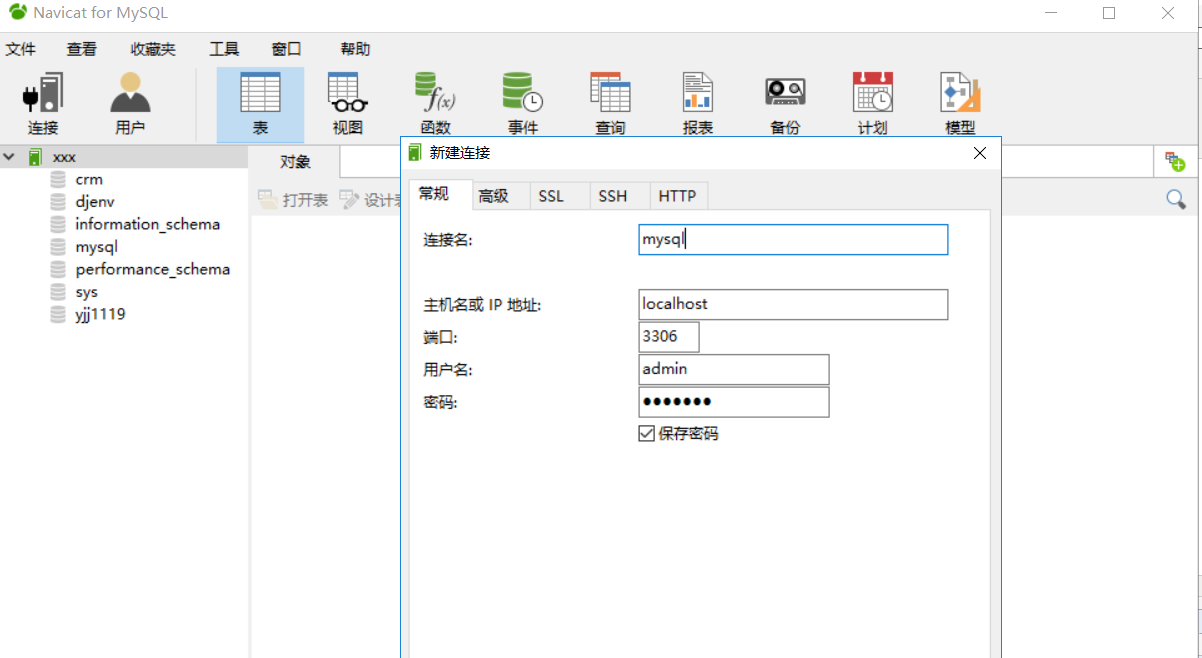Viewport: 1202px width, 658px height.
Task: Collapse the xxx connection tree node
Action: [9, 157]
